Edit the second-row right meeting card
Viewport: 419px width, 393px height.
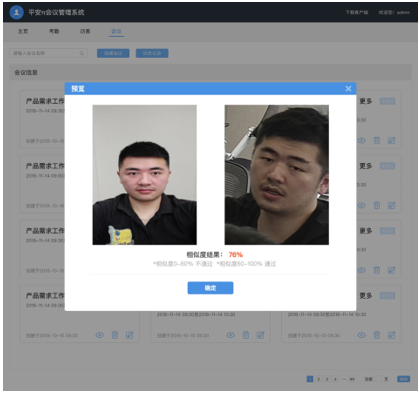coord(391,205)
